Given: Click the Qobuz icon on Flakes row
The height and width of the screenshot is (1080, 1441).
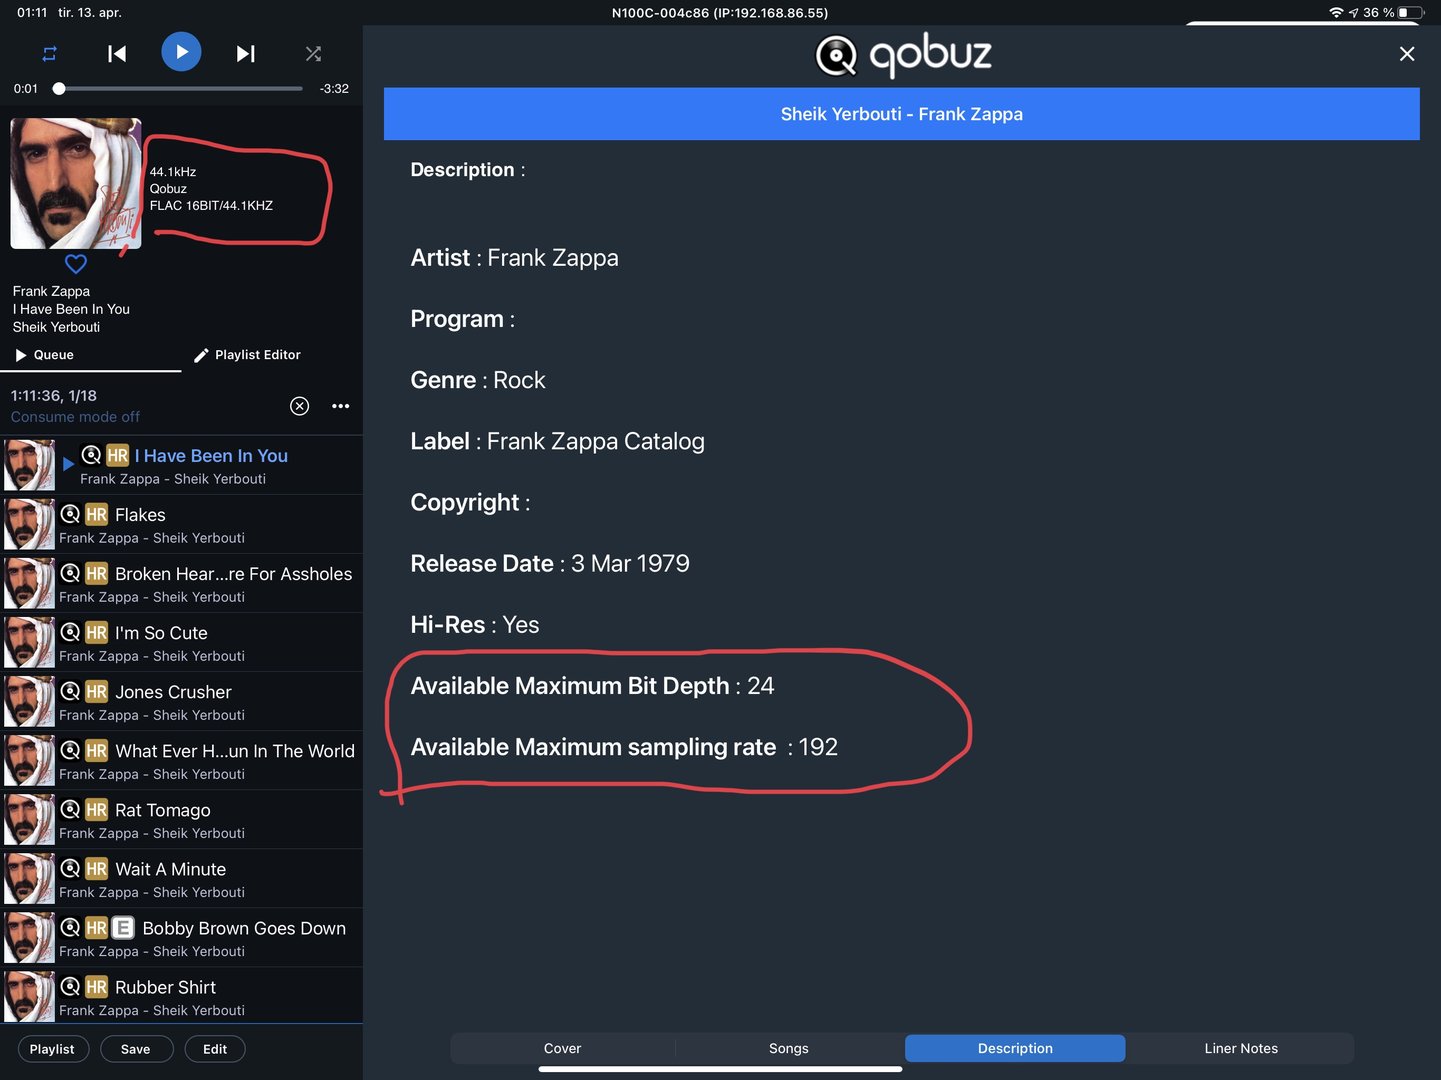Looking at the screenshot, I should pos(70,514).
